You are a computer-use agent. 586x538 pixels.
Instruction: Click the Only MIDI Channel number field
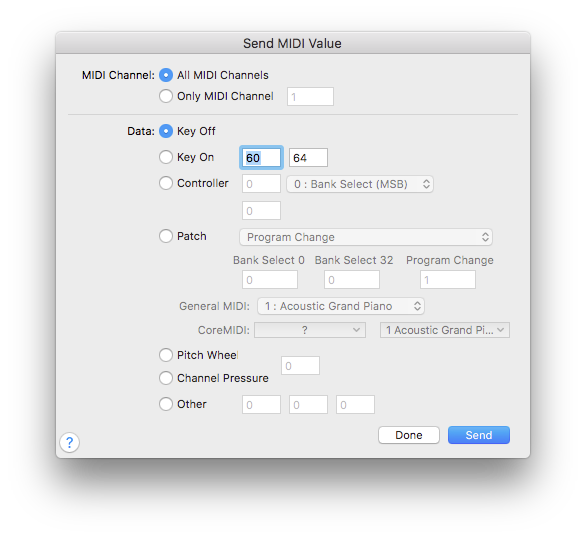click(310, 97)
